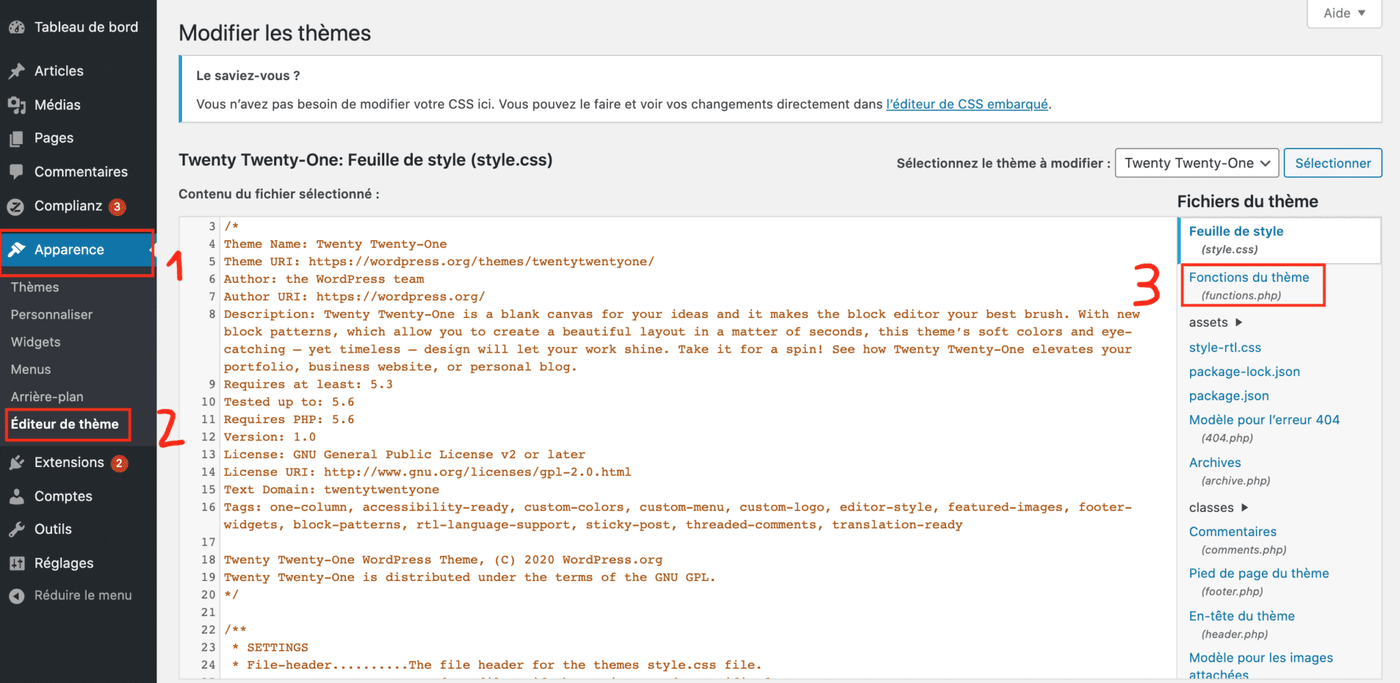Select Éditeur de thème submenu item
The image size is (1400, 683).
coord(65,425)
